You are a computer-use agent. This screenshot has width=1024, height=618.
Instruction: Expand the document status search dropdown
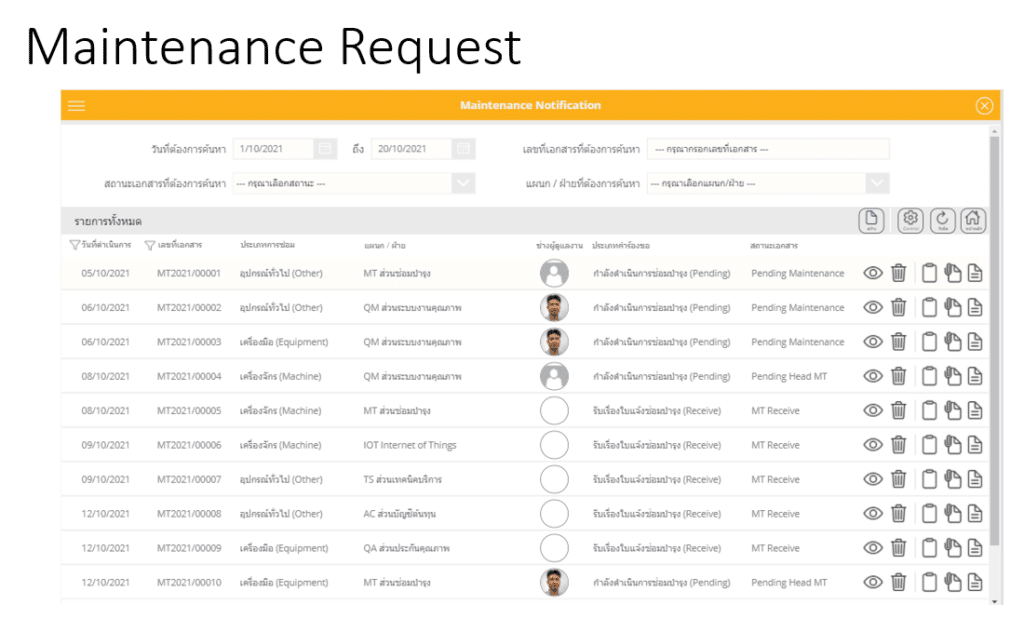(x=463, y=184)
